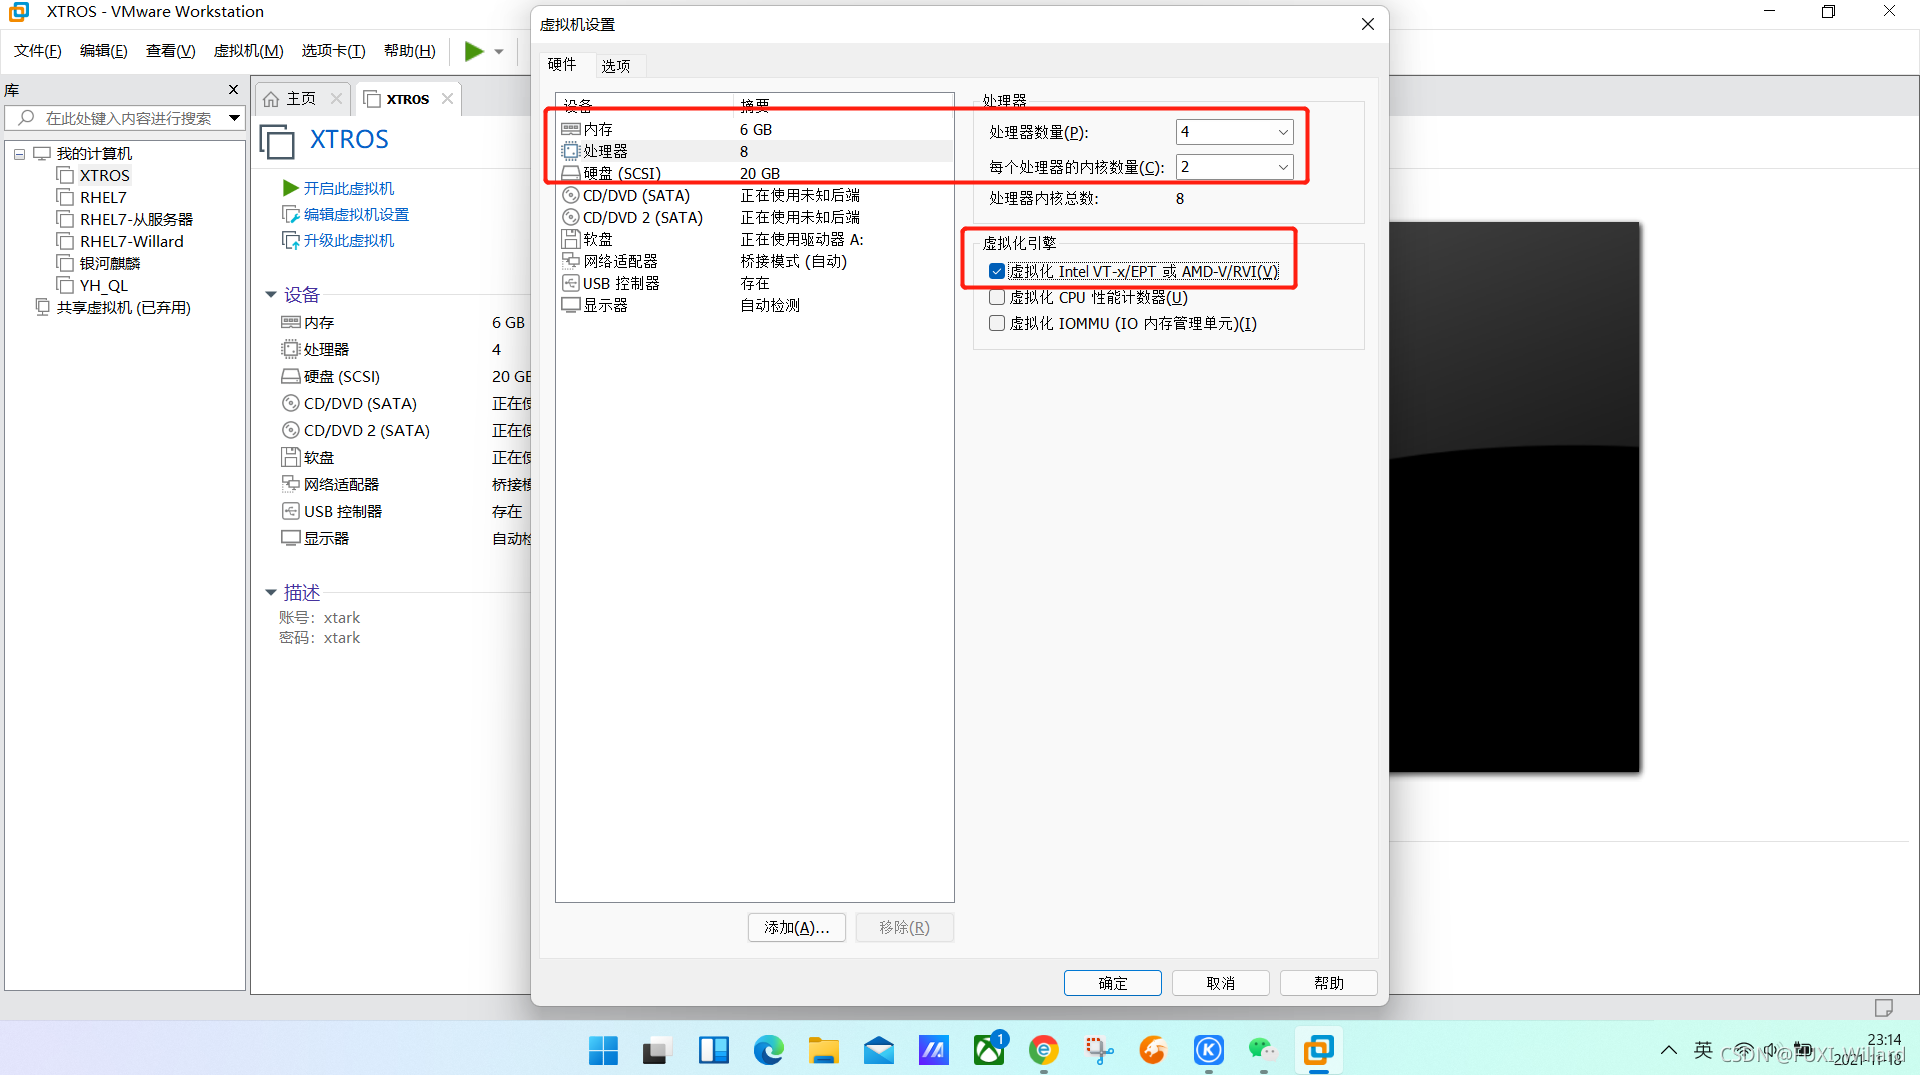Image resolution: width=1920 pixels, height=1075 pixels.
Task: Select CD/DVD (SATA) device in dialog list
Action: coord(636,195)
